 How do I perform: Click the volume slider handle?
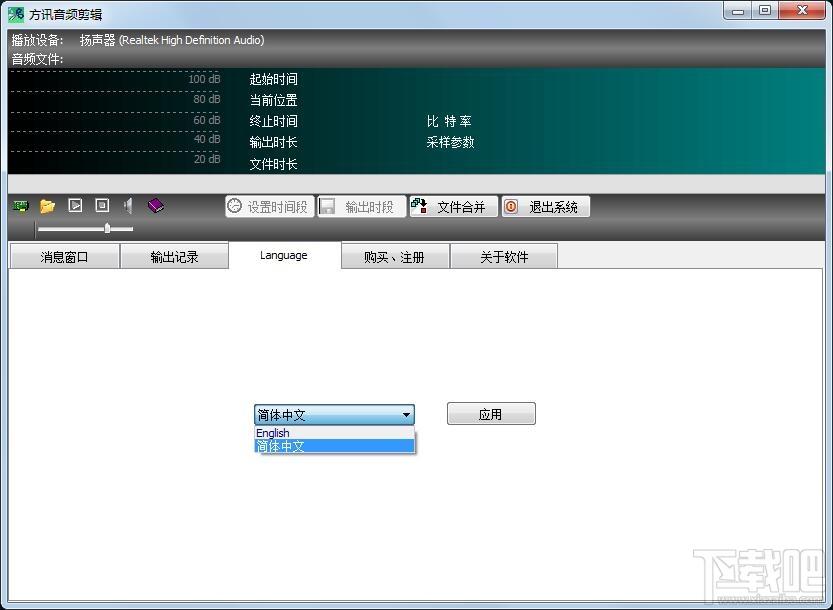pyautogui.click(x=107, y=228)
